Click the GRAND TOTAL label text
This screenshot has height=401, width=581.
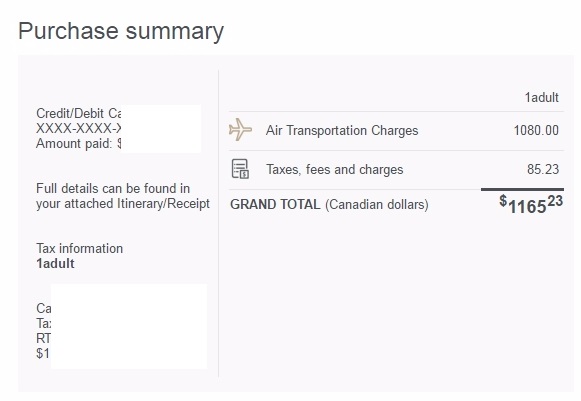pyautogui.click(x=275, y=205)
